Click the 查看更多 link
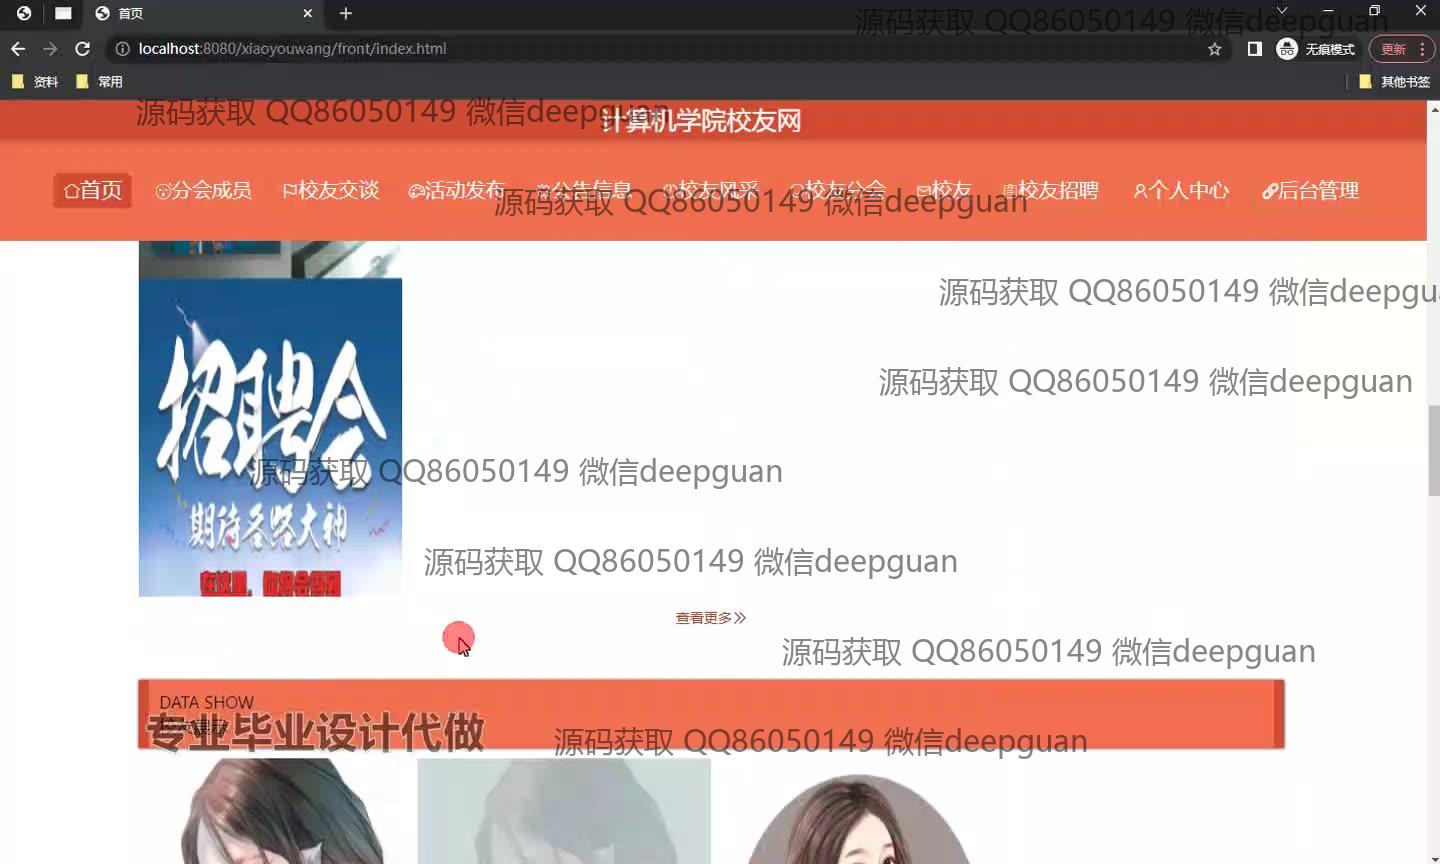The width and height of the screenshot is (1440, 864). (x=710, y=618)
